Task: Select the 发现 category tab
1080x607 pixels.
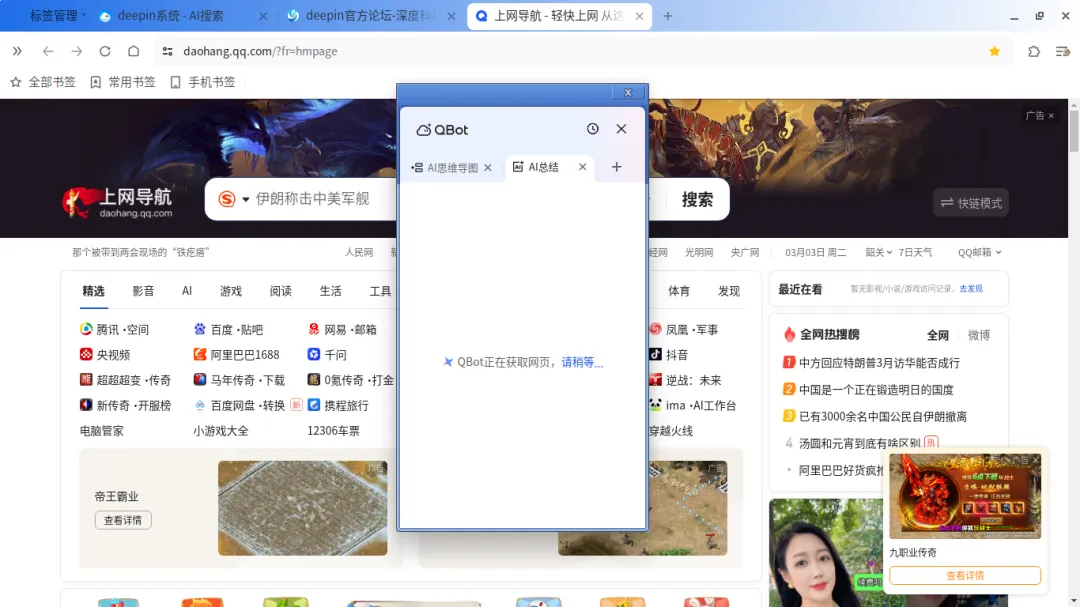Action: [x=729, y=291]
